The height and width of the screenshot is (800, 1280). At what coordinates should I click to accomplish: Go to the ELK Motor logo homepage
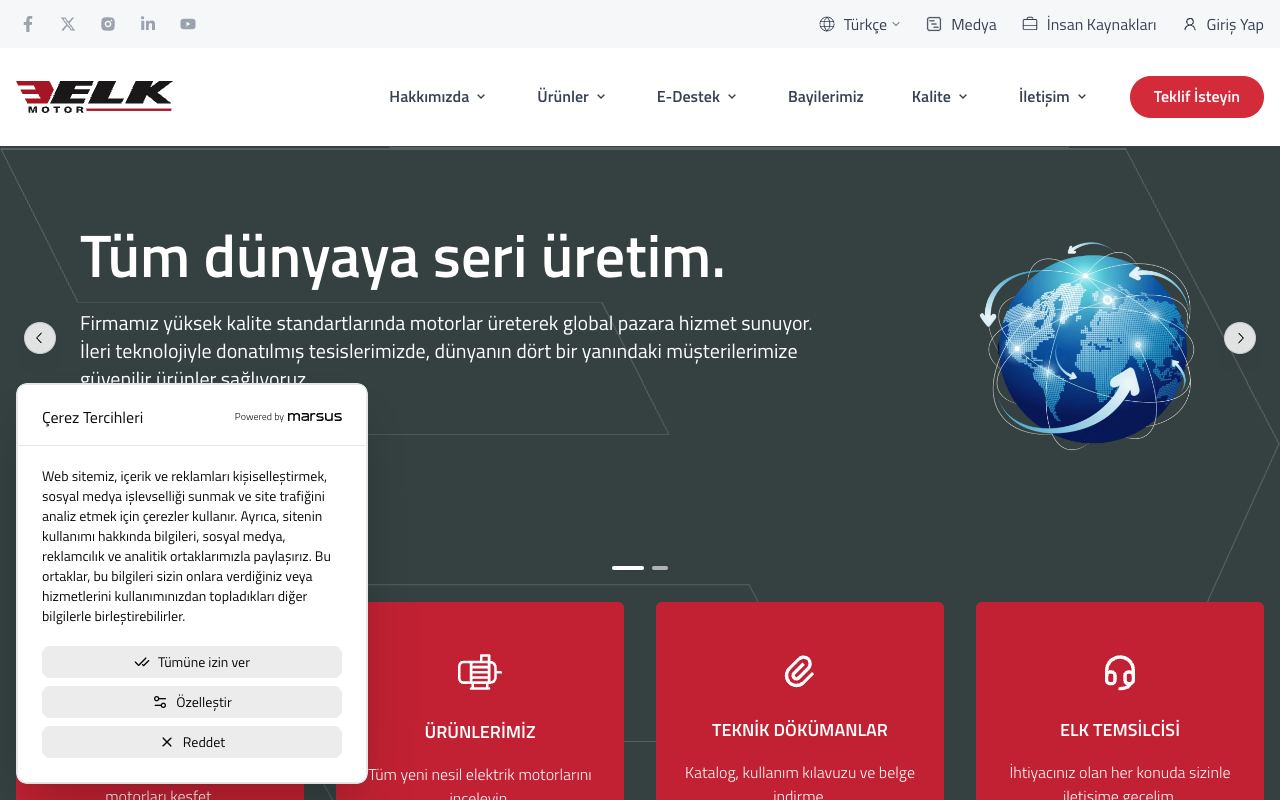point(94,97)
